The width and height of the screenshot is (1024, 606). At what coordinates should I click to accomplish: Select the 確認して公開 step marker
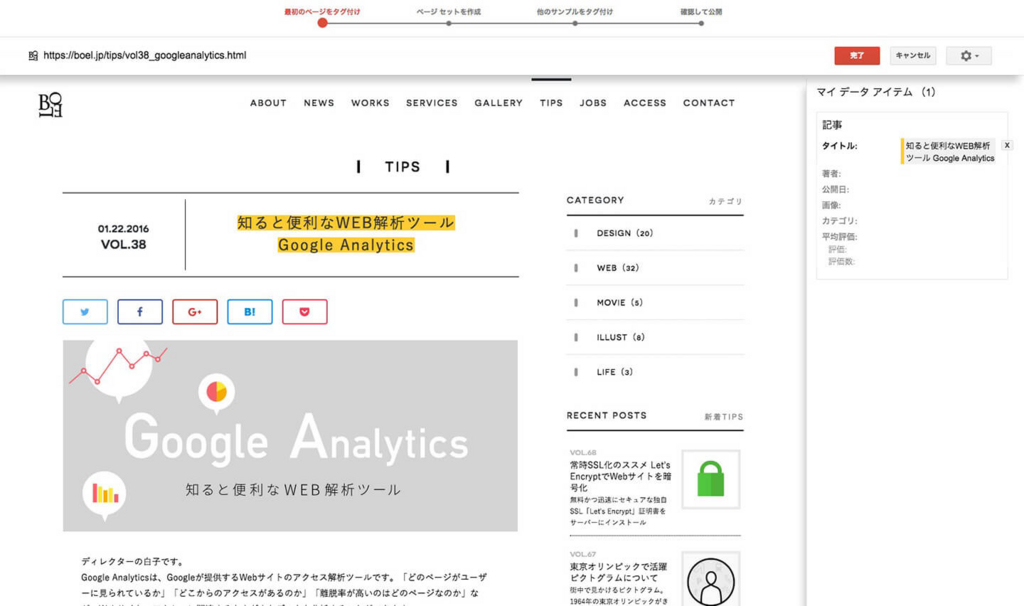[x=701, y=24]
